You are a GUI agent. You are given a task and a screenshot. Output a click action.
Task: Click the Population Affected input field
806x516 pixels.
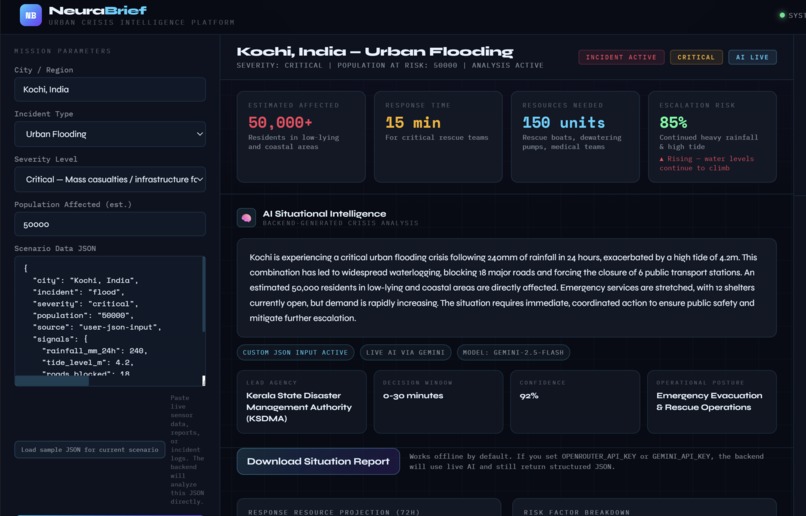[x=110, y=225]
